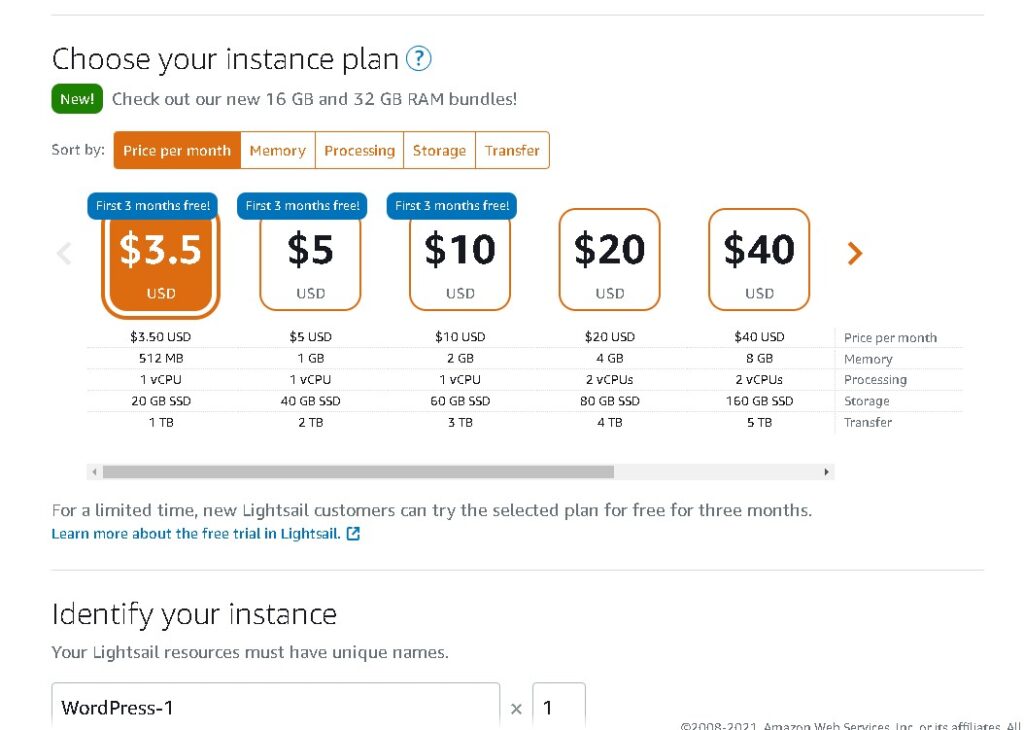
Task: Click the left chevron for previous plans
Action: (x=64, y=253)
